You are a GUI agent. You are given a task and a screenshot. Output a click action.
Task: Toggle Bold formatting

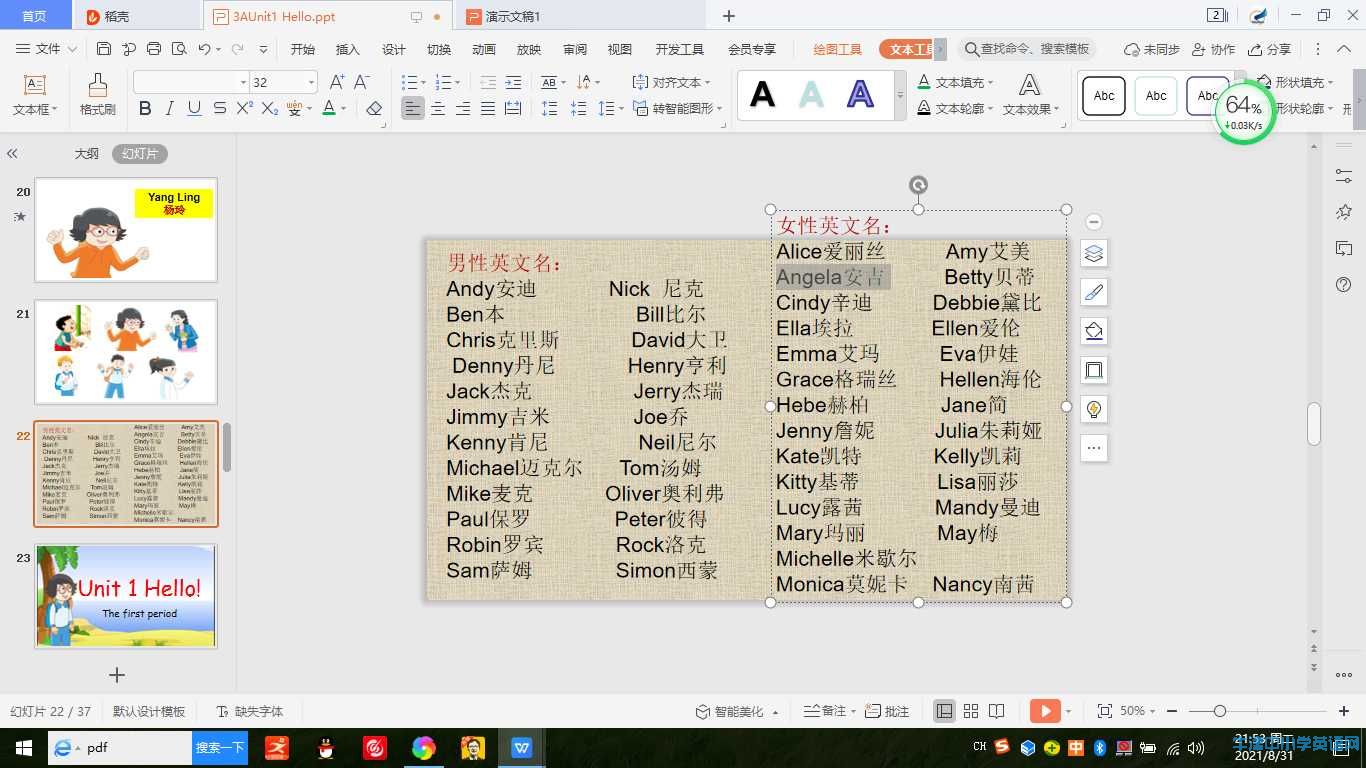pos(145,108)
